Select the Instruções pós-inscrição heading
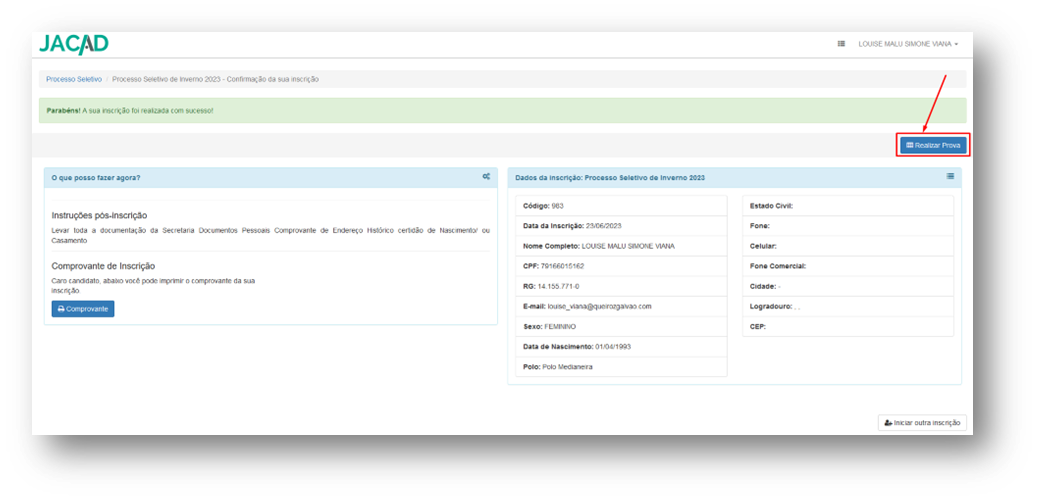This screenshot has width=1038, height=500. coord(99,215)
